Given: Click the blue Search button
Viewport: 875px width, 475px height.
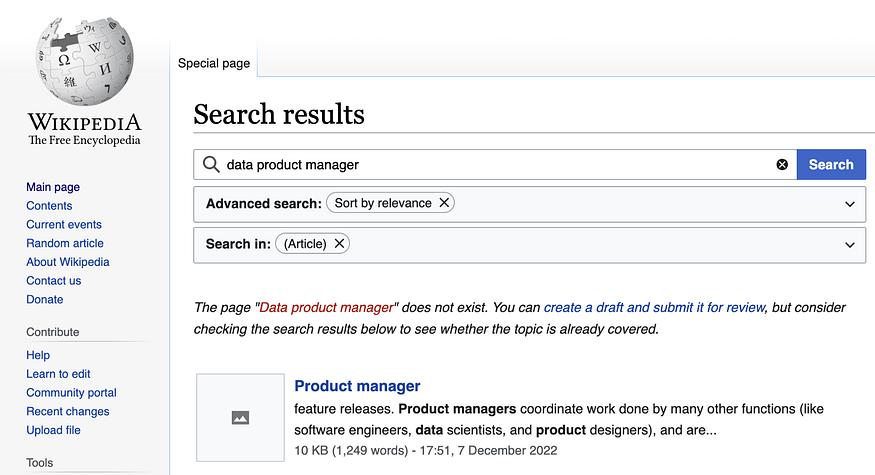Looking at the screenshot, I should 831,165.
